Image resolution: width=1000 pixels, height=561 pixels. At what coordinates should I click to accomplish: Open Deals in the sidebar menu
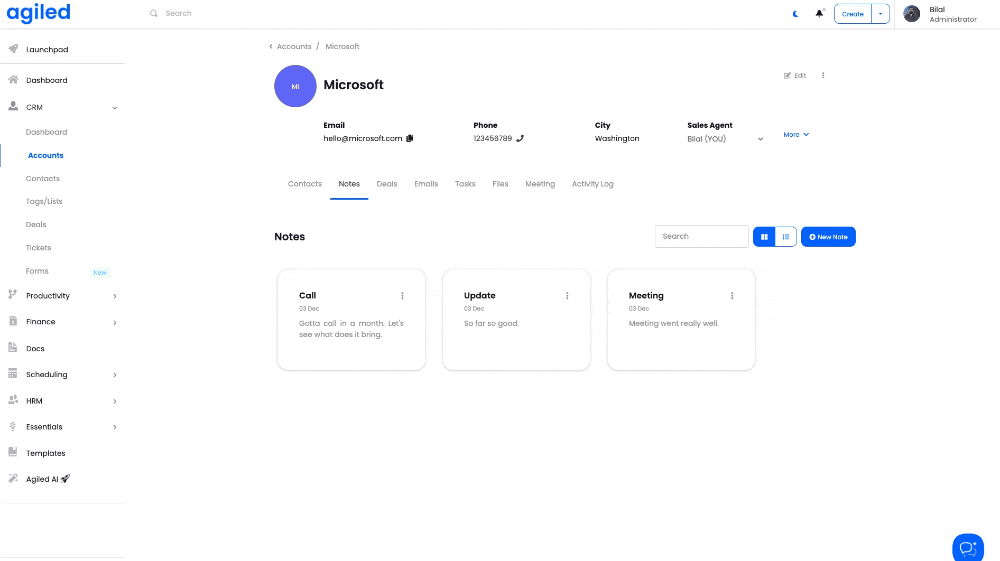(x=36, y=224)
